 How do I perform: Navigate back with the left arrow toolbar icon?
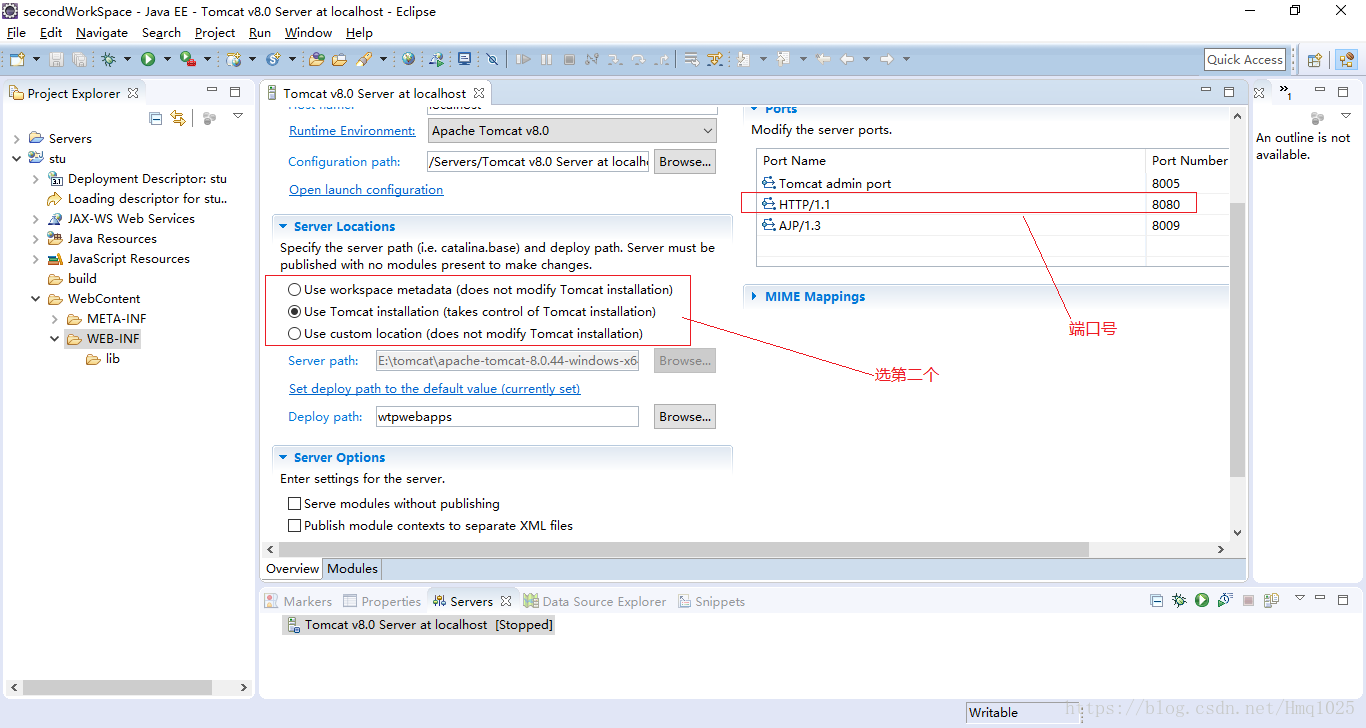(x=847, y=60)
